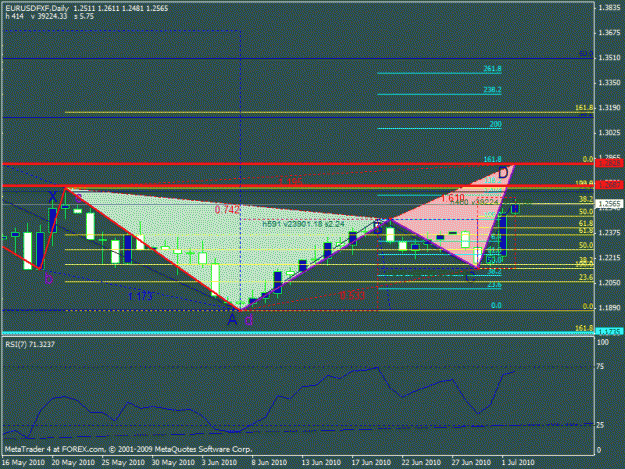Click the 20 May 2010 date label

point(73,462)
